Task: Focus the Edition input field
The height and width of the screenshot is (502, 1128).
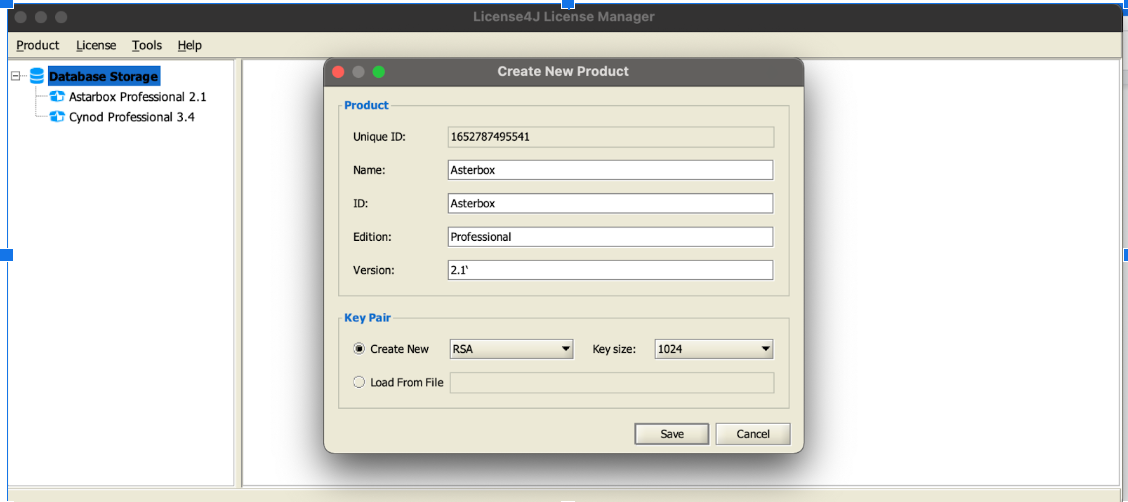Action: tap(610, 237)
